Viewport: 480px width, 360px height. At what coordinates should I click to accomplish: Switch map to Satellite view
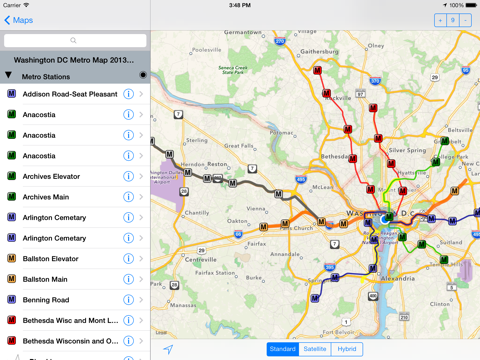point(315,349)
